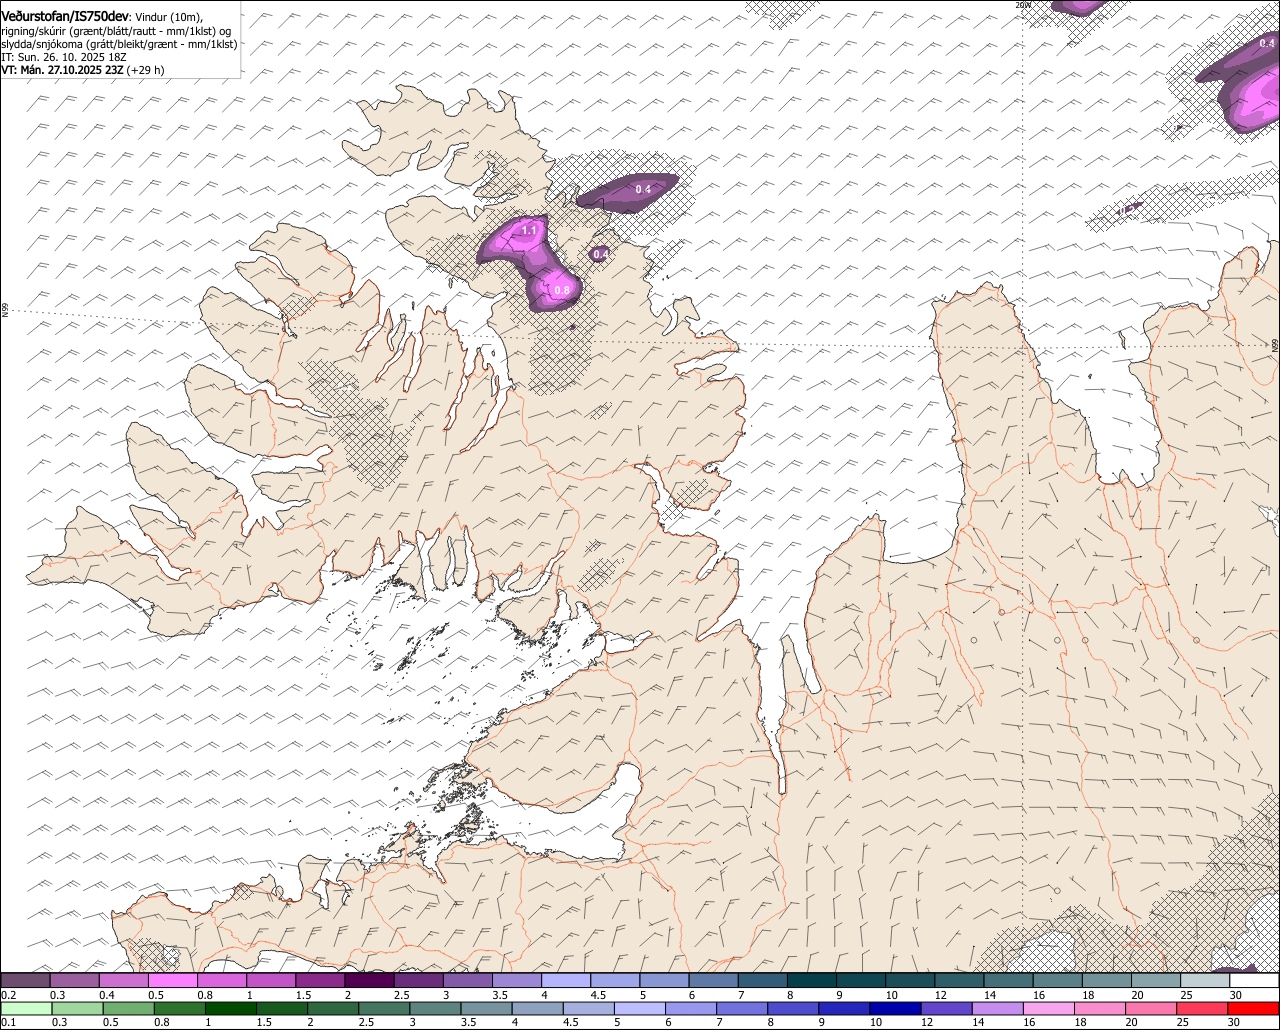The image size is (1280, 1030).
Task: Pick the purple 0.3 swatch in the upper legend
Action: [x=74, y=980]
